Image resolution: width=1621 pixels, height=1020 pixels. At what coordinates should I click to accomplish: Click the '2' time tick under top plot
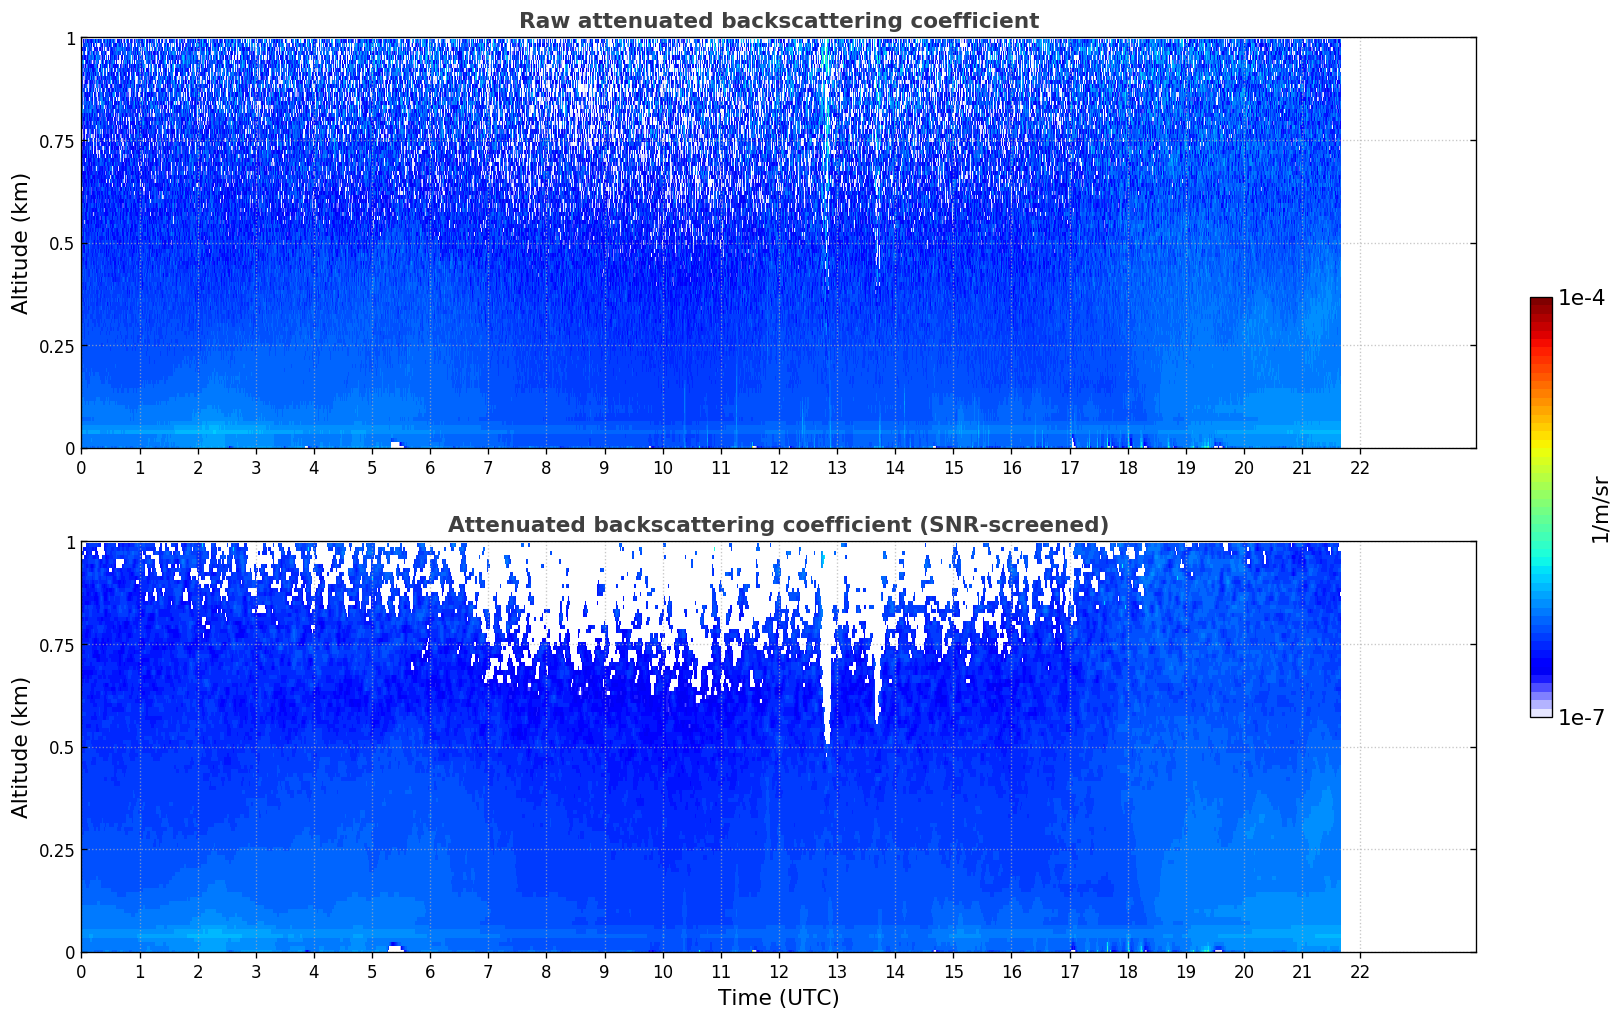point(198,467)
